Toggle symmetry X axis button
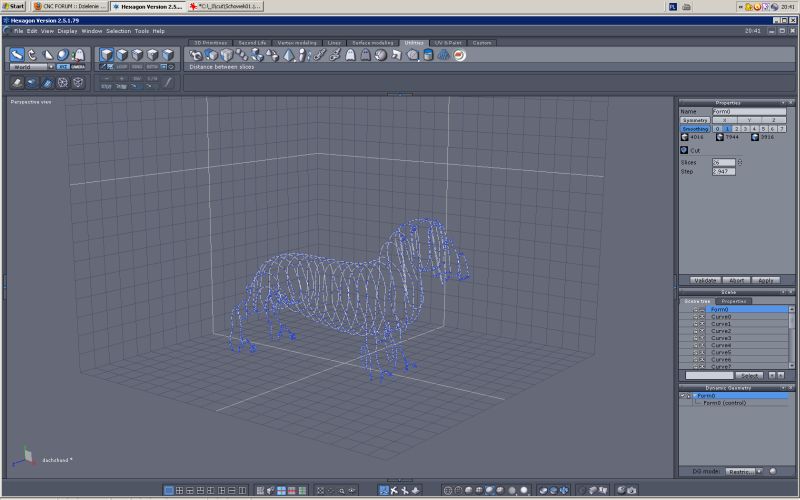This screenshot has width=800, height=500. pyautogui.click(x=724, y=120)
